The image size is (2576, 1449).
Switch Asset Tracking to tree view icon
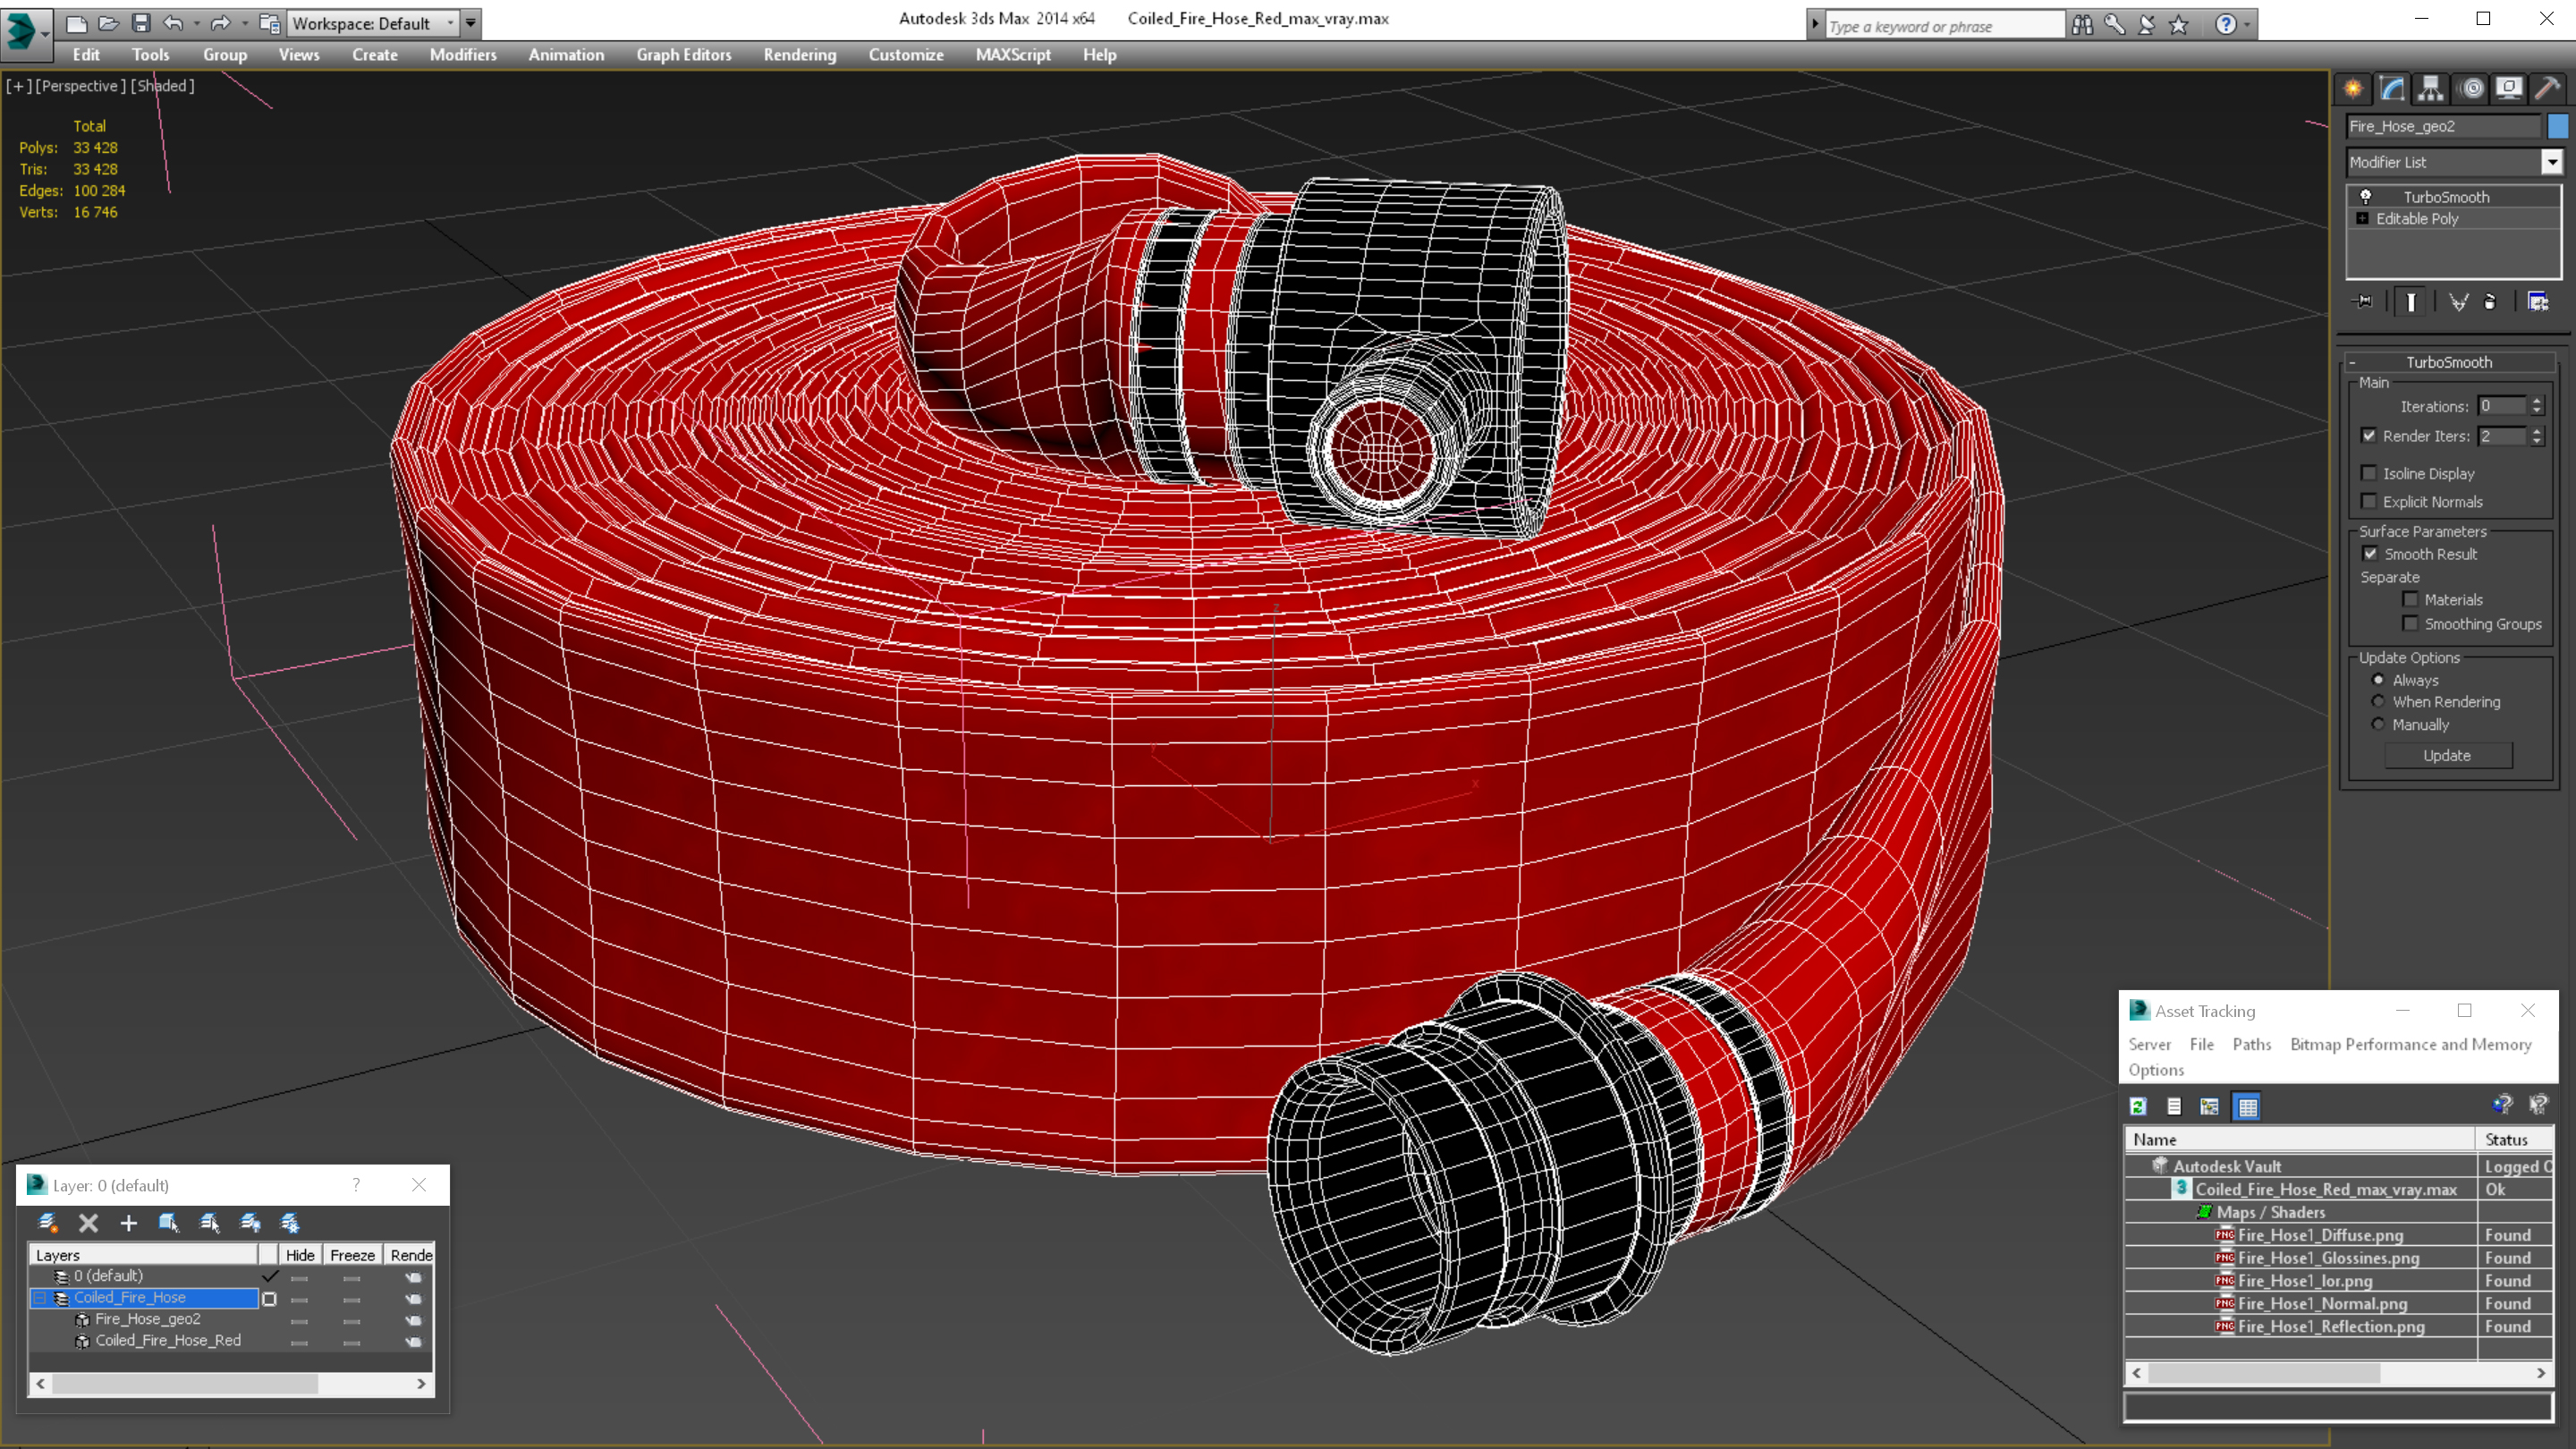pyautogui.click(x=2210, y=1107)
